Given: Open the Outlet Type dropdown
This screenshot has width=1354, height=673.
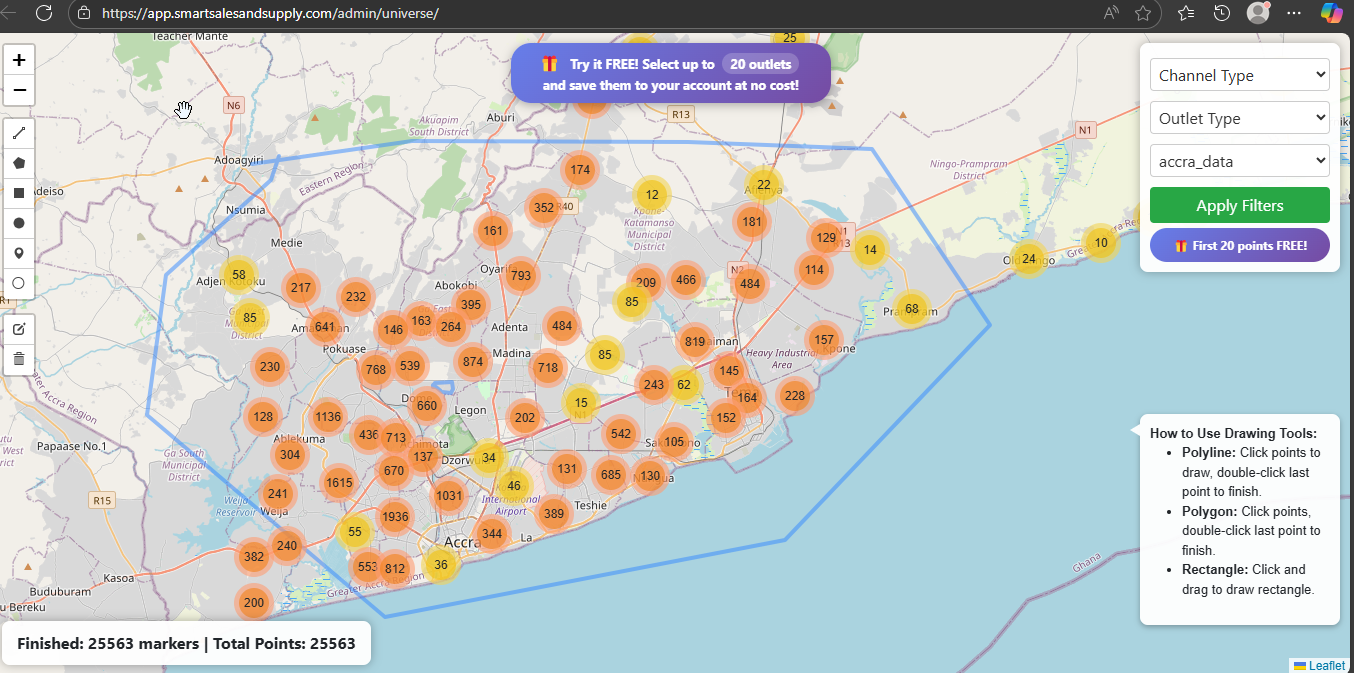Looking at the screenshot, I should [x=1239, y=118].
